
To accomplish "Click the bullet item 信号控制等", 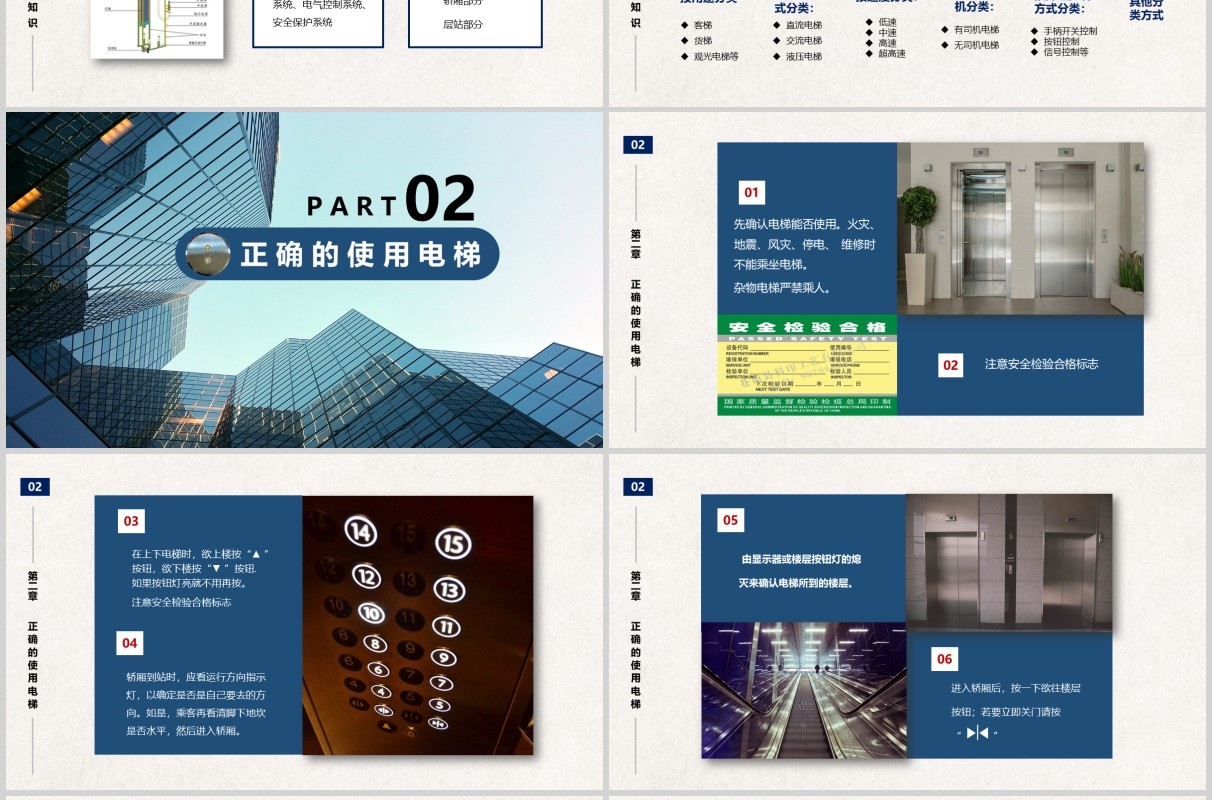I will [1066, 52].
